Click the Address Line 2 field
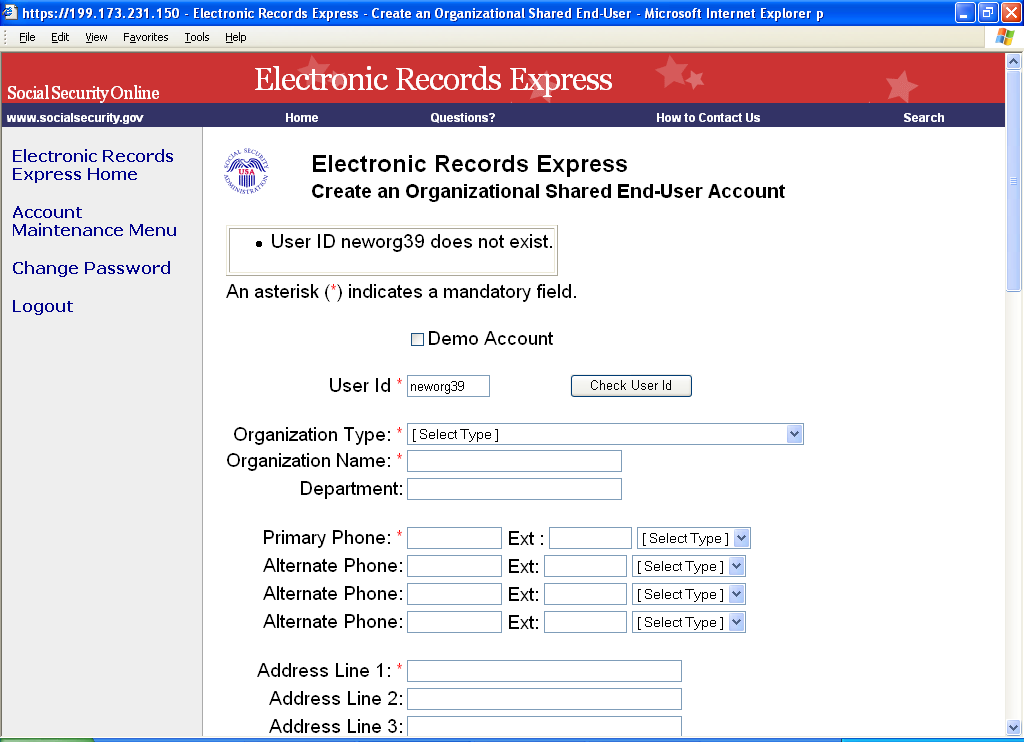 point(544,699)
